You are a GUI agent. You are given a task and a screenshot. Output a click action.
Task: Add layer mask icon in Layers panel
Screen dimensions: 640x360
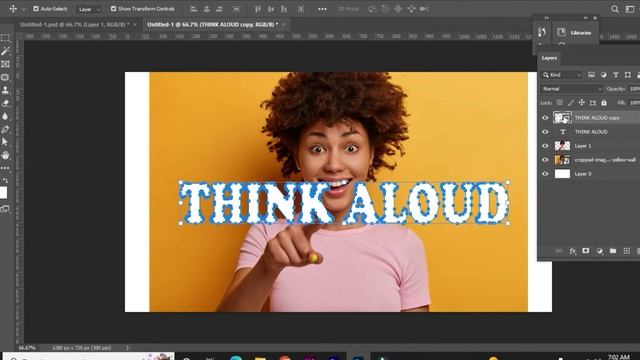tap(586, 251)
